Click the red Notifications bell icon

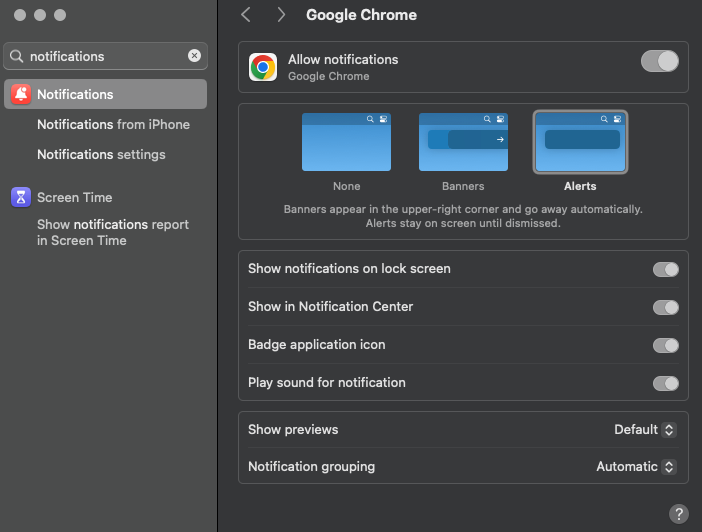[x=21, y=94]
